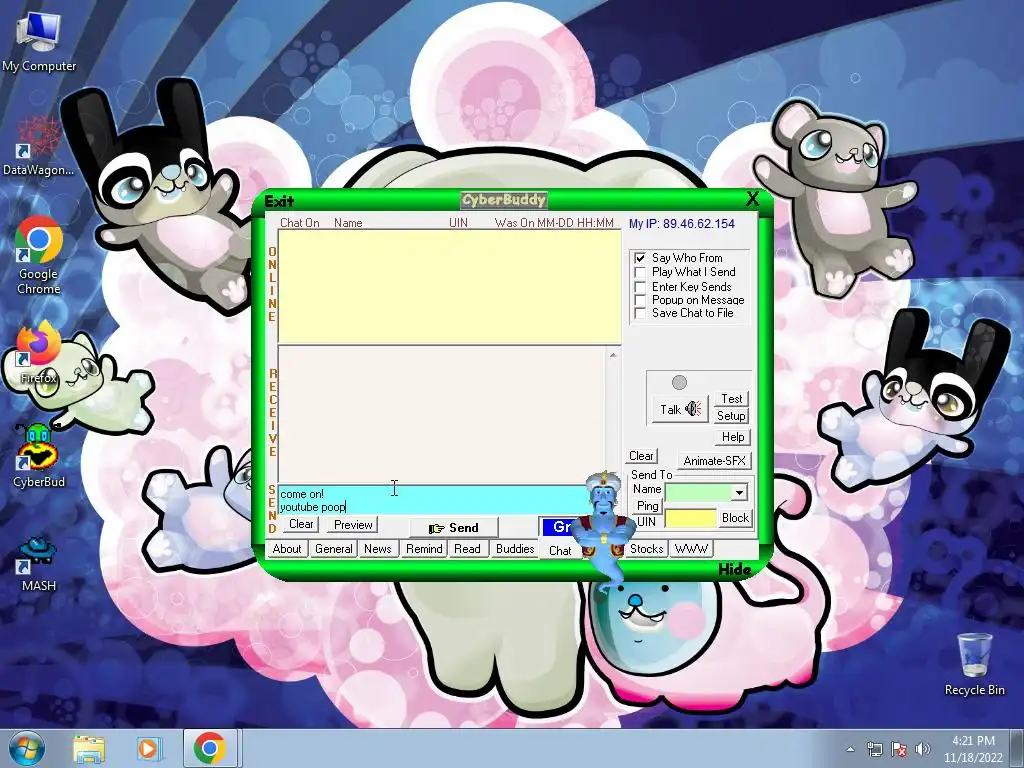Open the About tab
1024x768 pixels.
[x=287, y=549]
